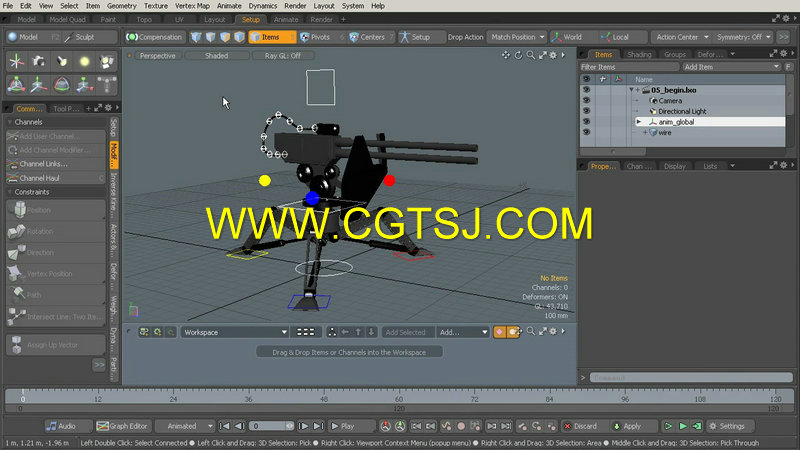Choose the spot light tool icon

pyautogui.click(x=62, y=62)
